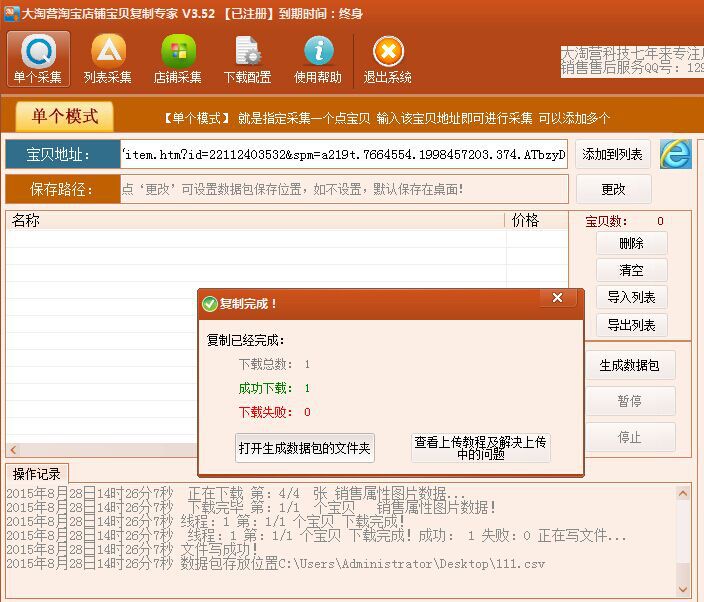Screen dimensions: 704x602
Task: Click the log scrollbar down arrow
Action: coord(683,589)
